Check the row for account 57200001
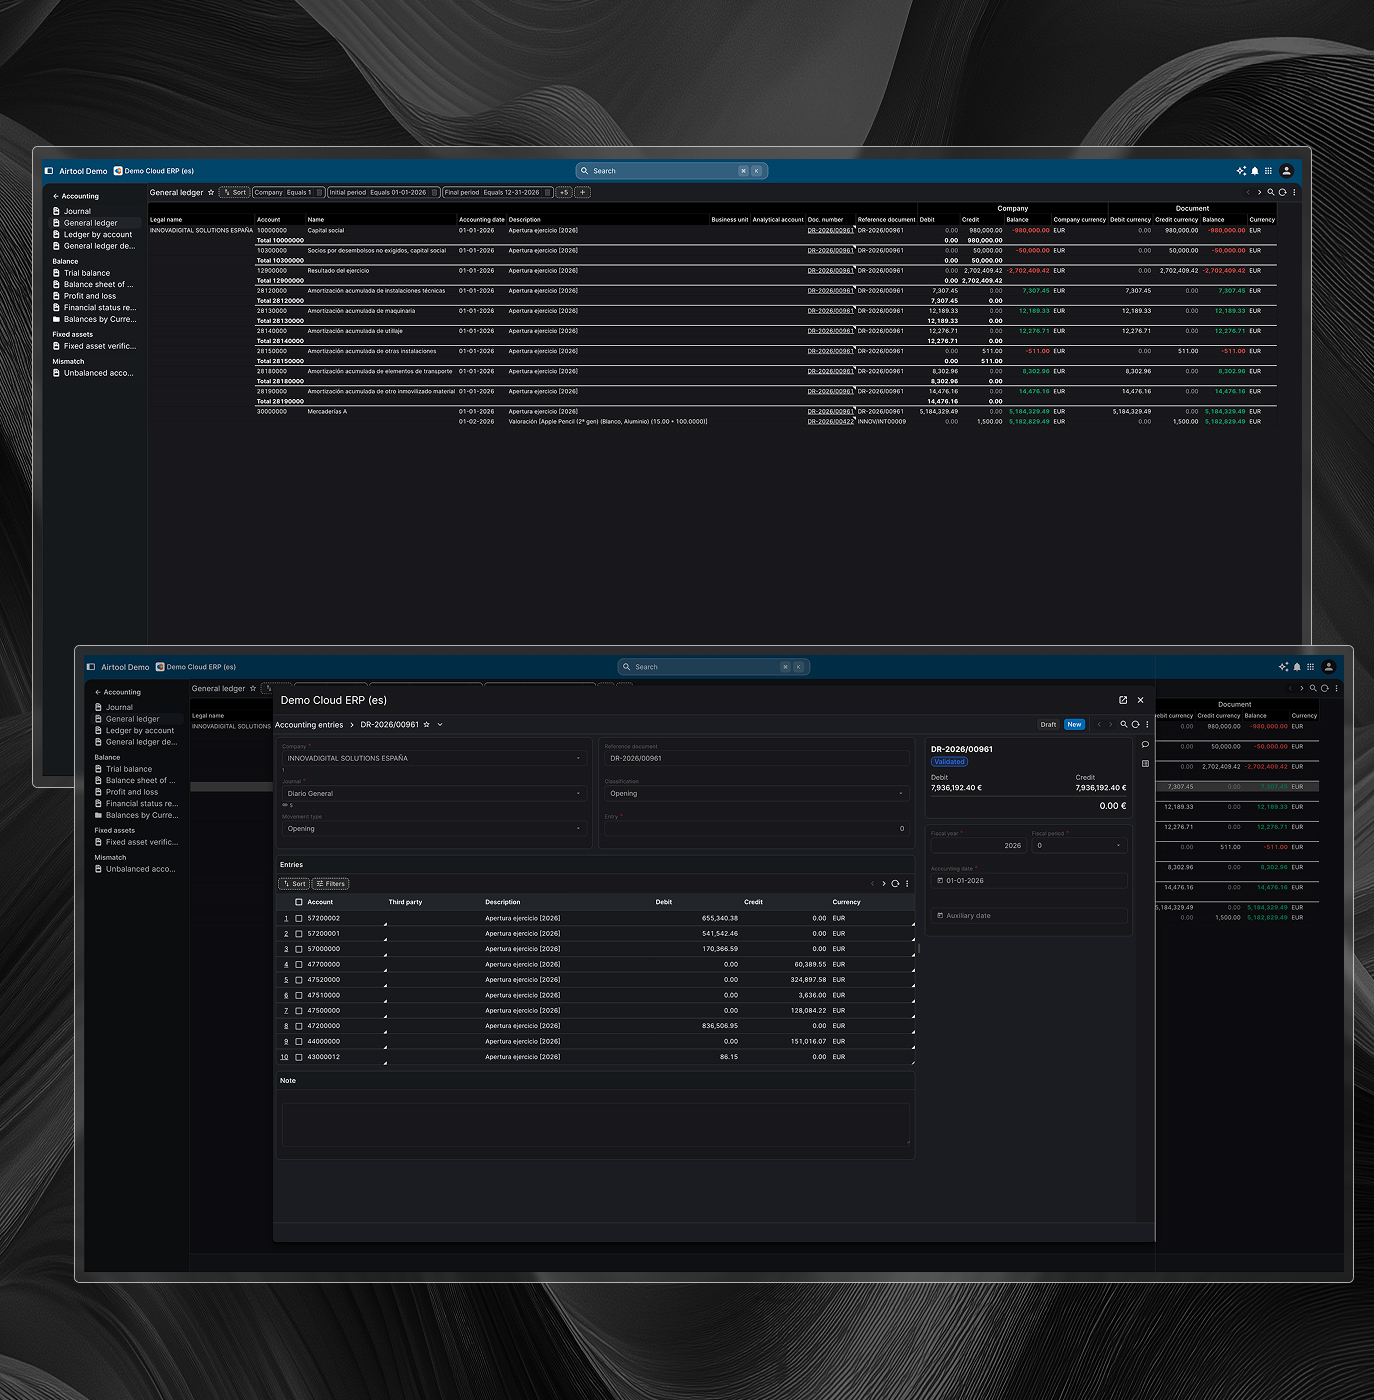 coord(299,934)
